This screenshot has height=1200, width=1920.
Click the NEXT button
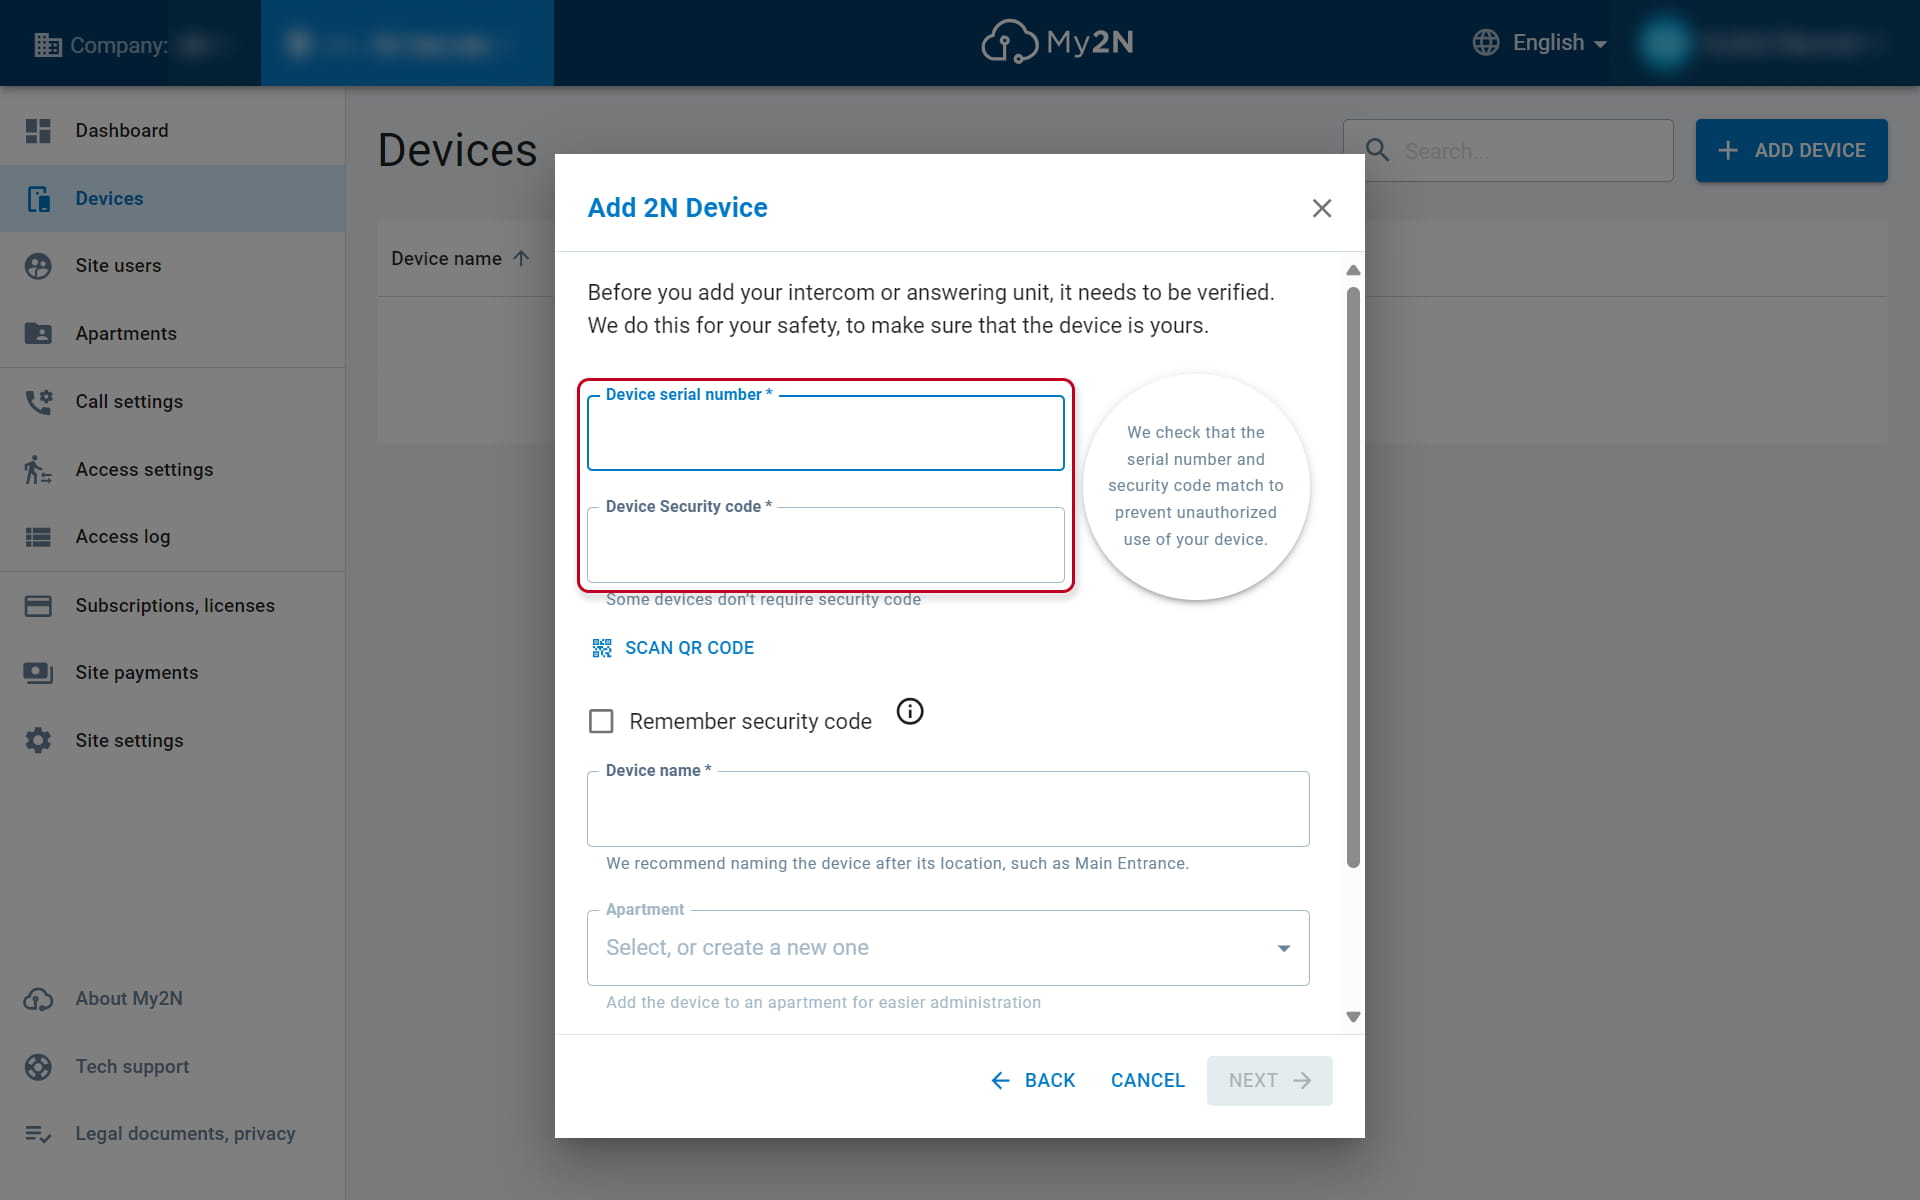coord(1269,1081)
